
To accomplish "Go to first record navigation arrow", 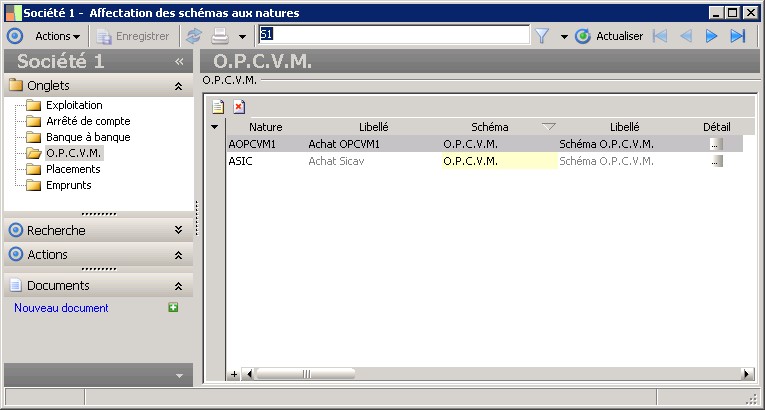I will [x=660, y=36].
